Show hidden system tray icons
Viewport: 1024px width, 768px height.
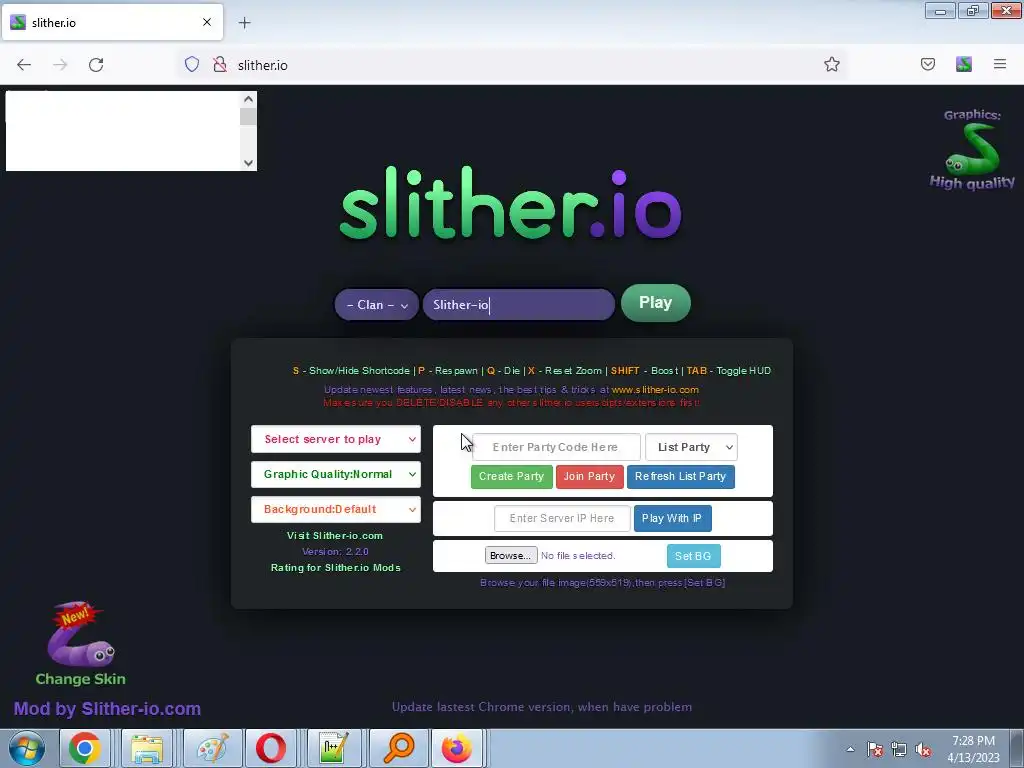tap(850, 750)
